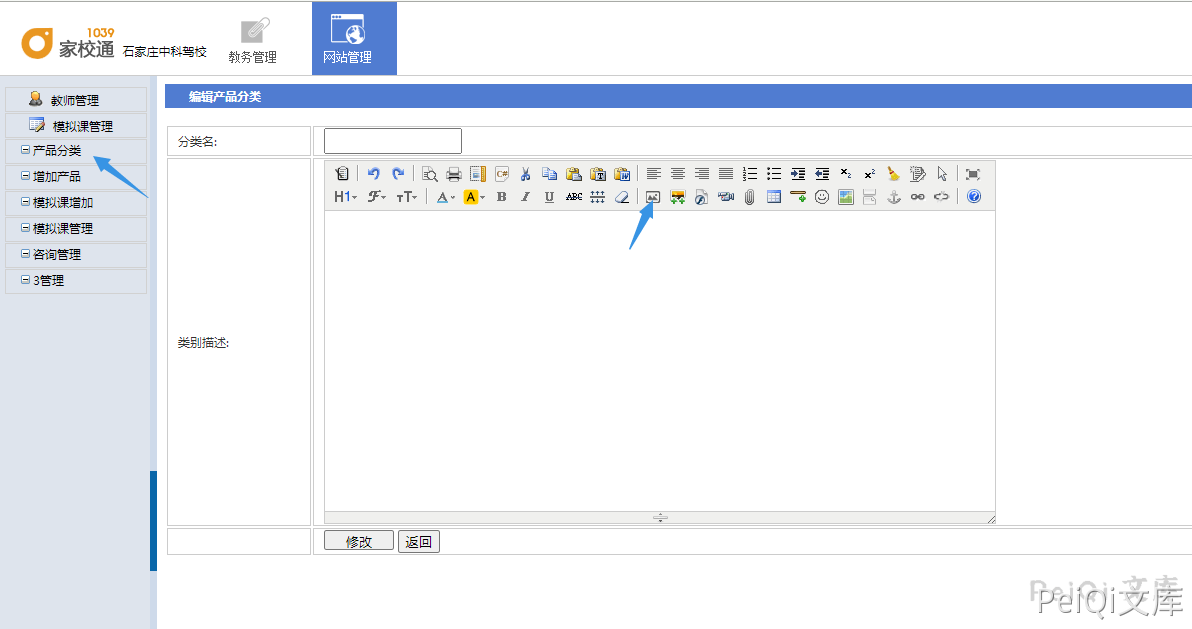Justify text fully

click(726, 173)
